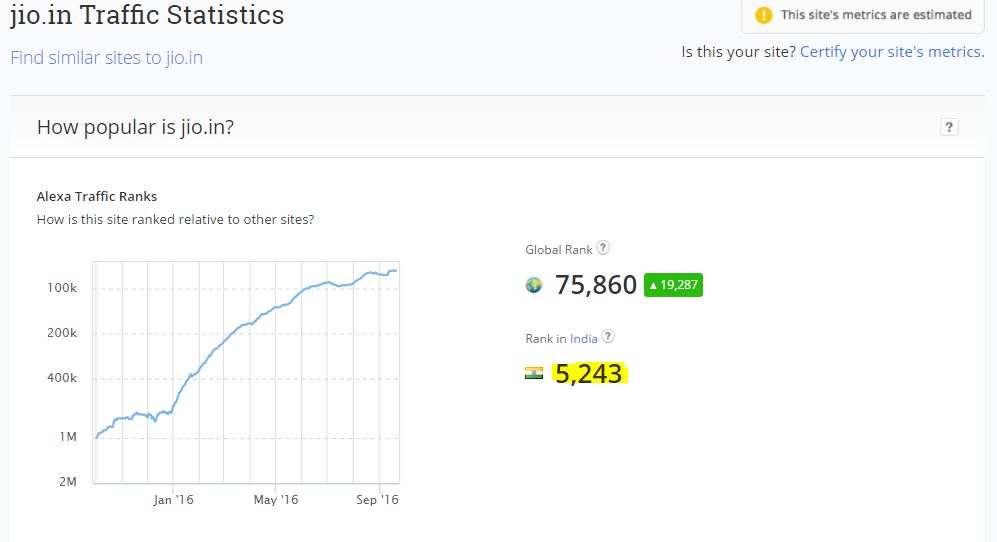Open the help icon for popularity section
Image resolution: width=997 pixels, height=542 pixels.
click(x=949, y=127)
